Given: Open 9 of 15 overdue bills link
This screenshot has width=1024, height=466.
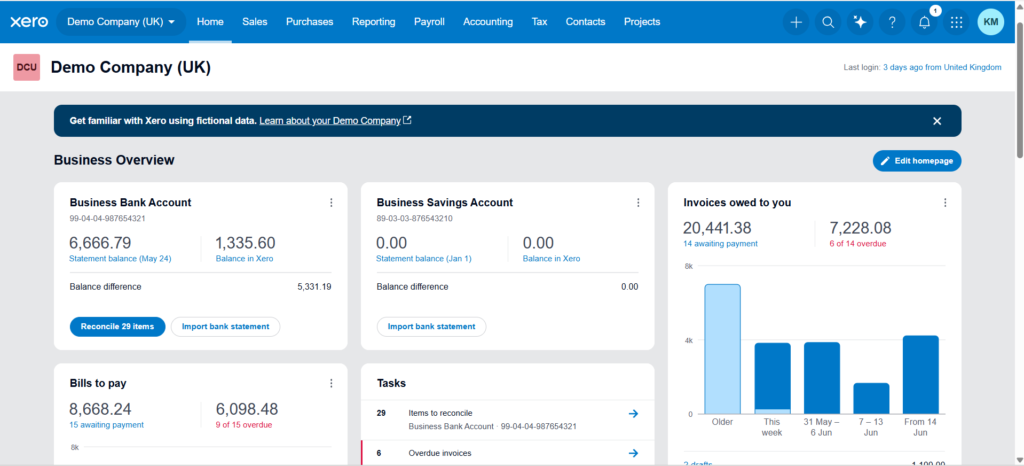Looking at the screenshot, I should point(244,424).
